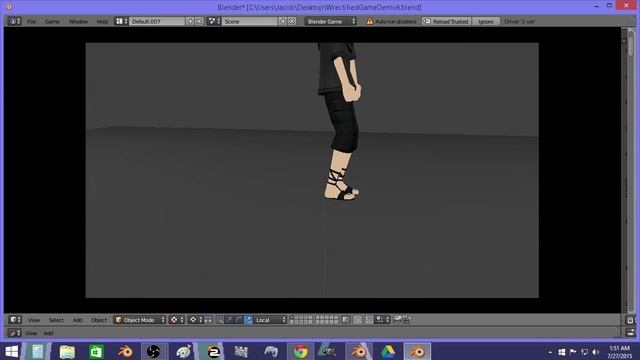Screen dimensions: 640x360
Task: Open the scene browse icon
Action: [x=214, y=21]
